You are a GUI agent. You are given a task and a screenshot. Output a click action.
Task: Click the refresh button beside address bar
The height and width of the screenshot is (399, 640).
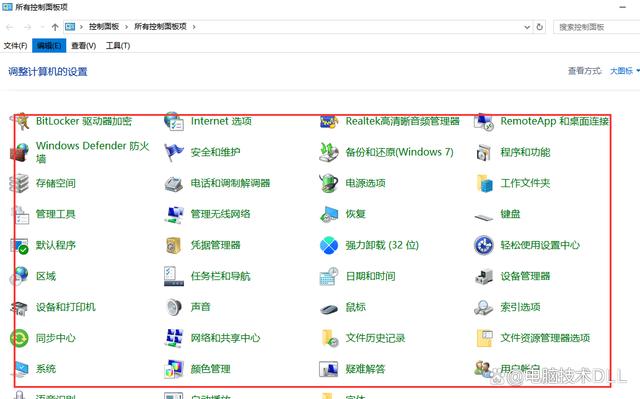pyautogui.click(x=540, y=27)
